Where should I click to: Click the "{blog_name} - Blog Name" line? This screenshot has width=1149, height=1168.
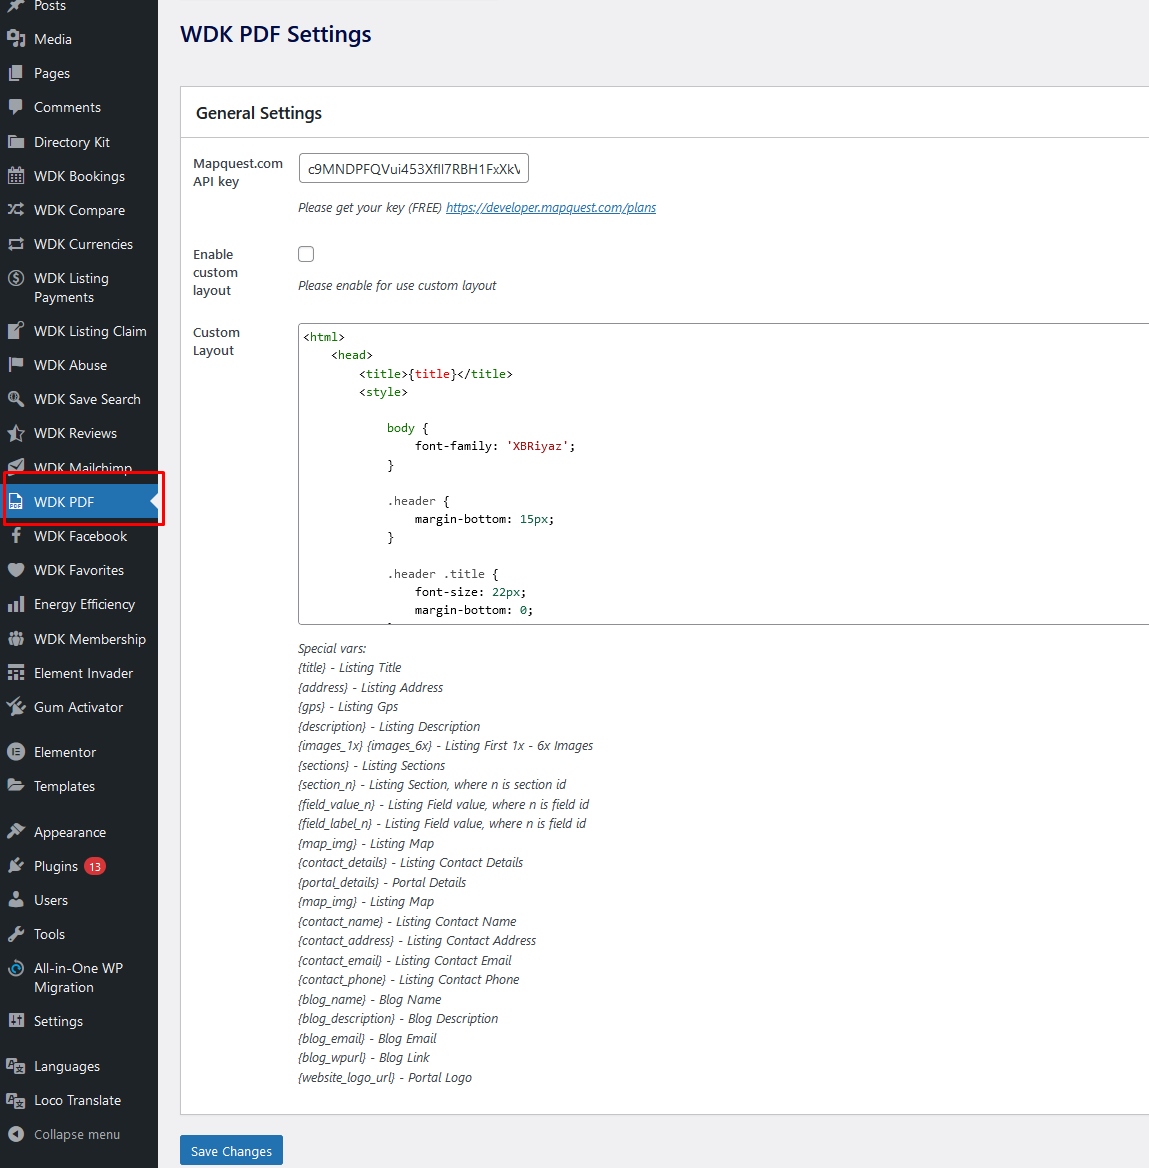[x=370, y=1000]
